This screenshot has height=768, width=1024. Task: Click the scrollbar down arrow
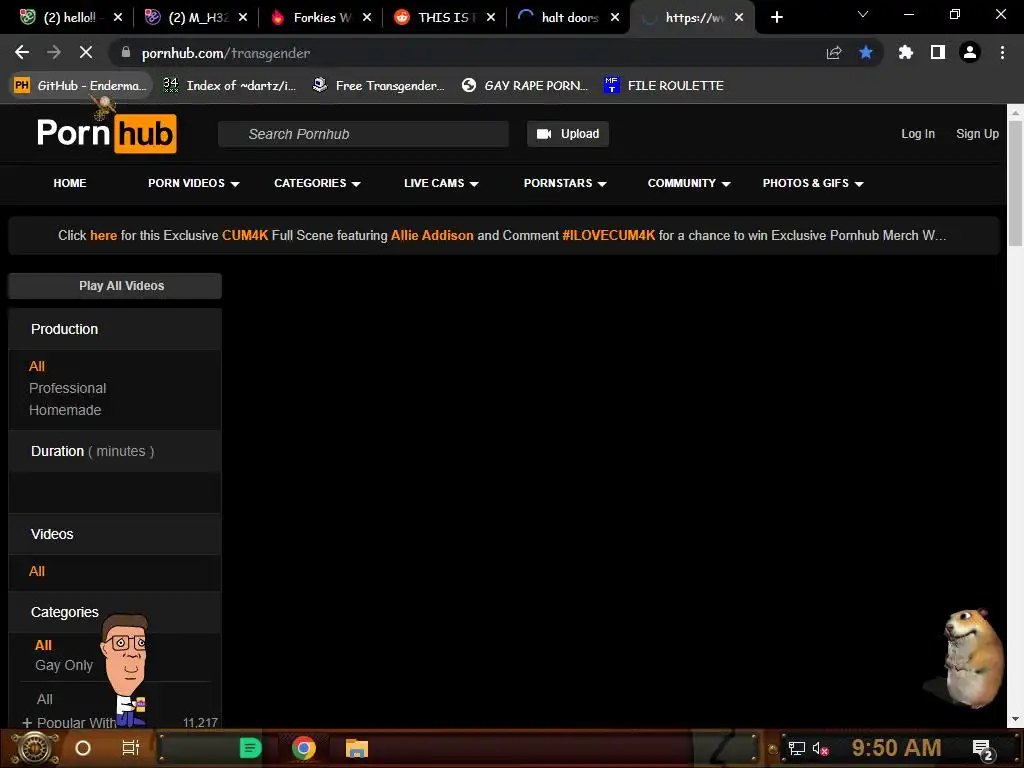(1015, 720)
